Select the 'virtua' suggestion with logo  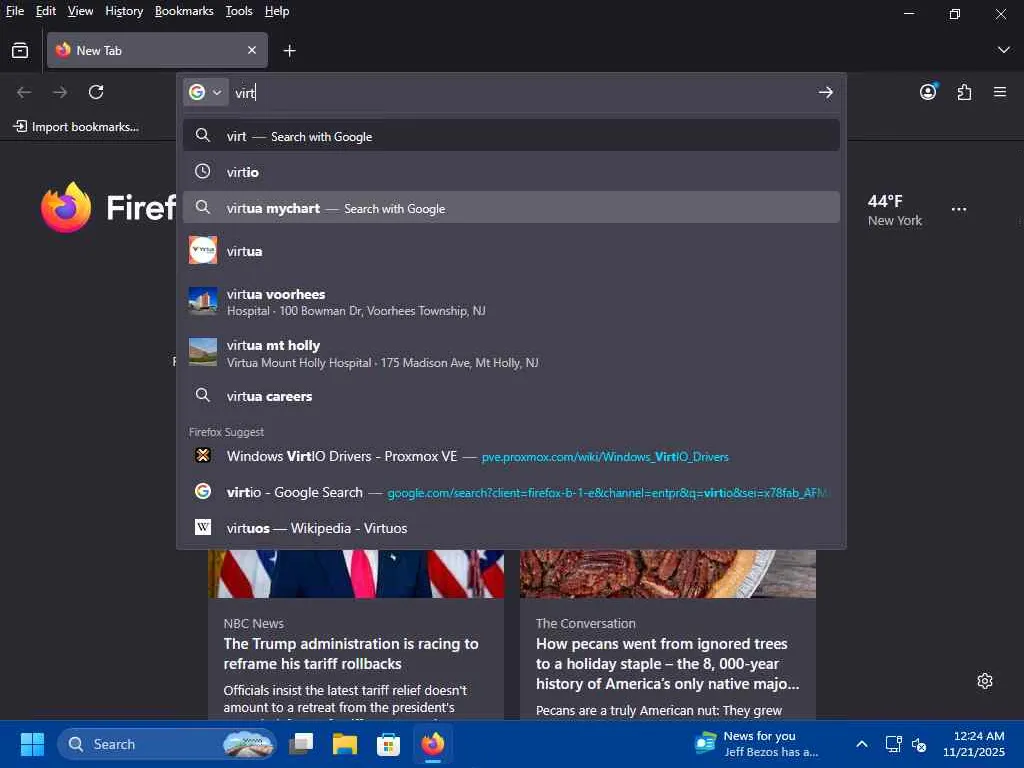pyautogui.click(x=511, y=251)
